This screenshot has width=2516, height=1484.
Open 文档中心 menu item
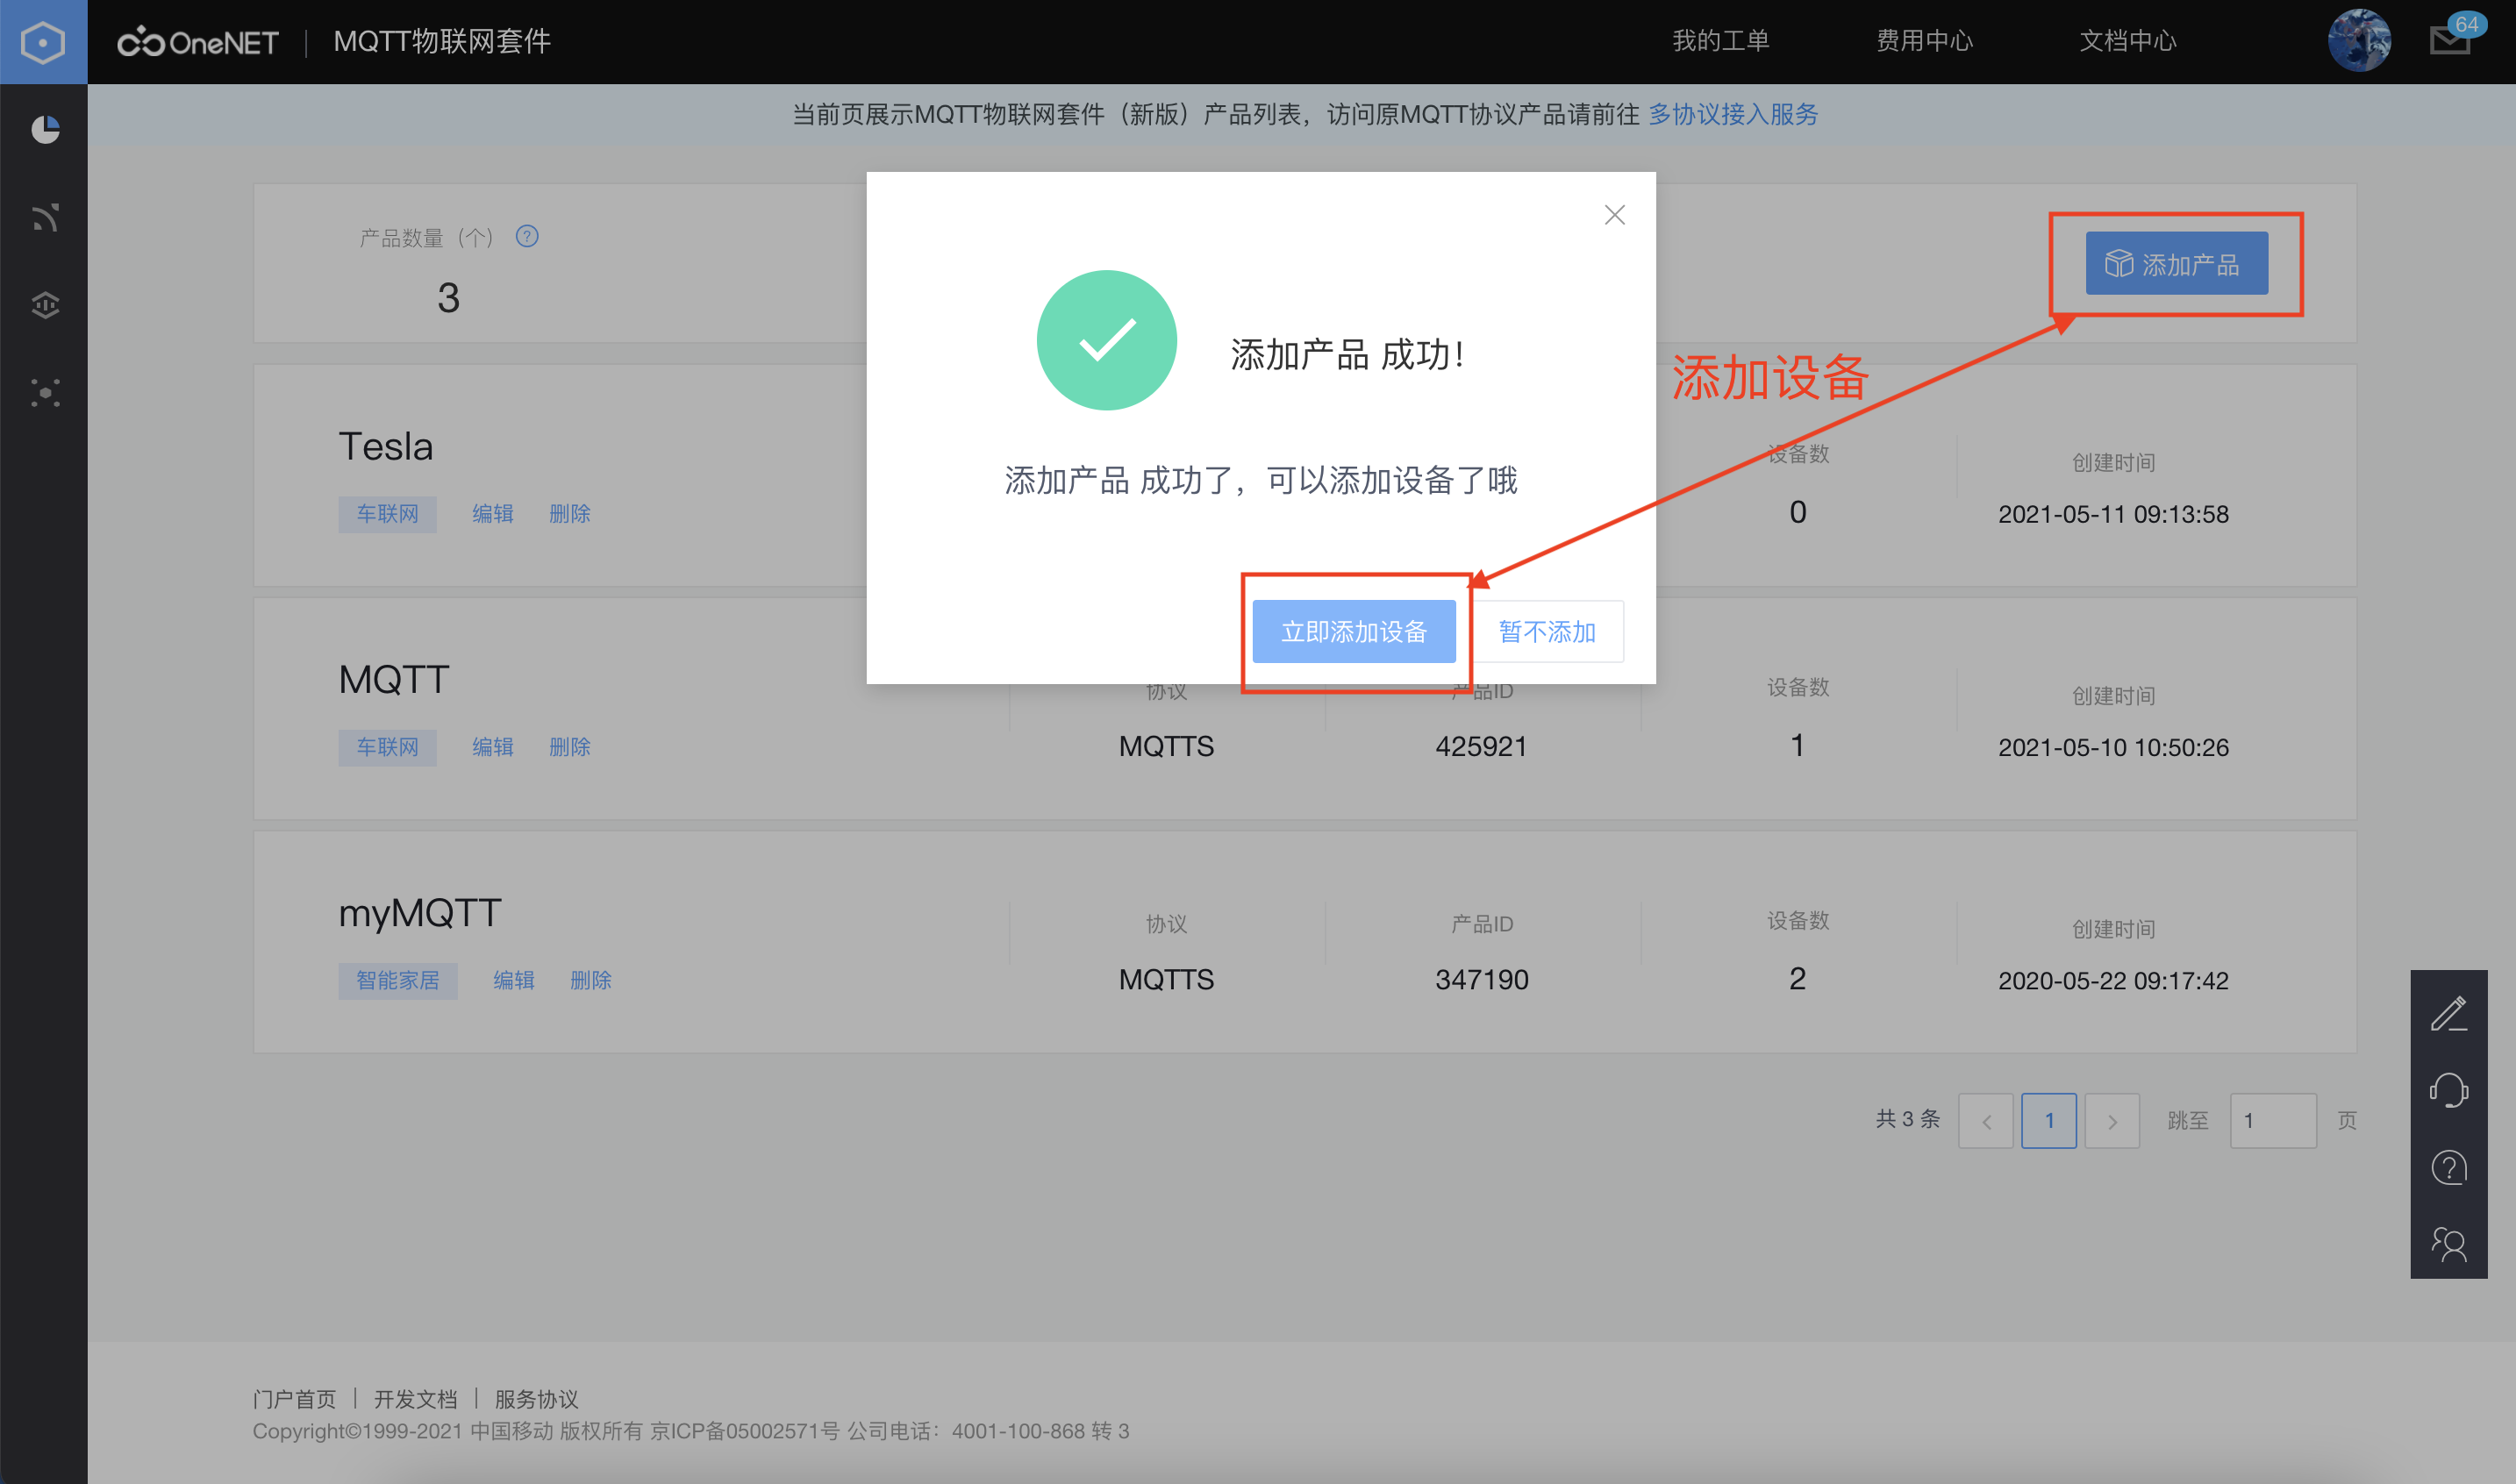(x=2128, y=41)
